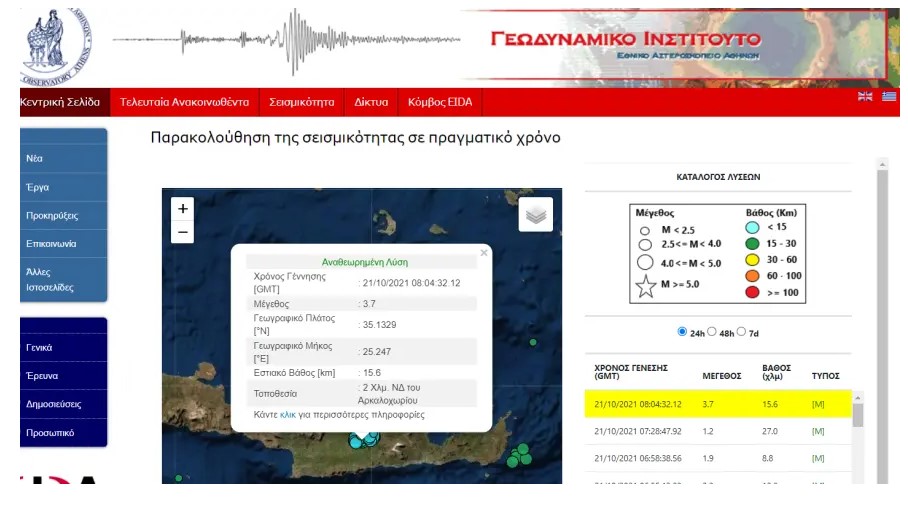Image resolution: width=908 pixels, height=518 pixels.
Task: Switch language to English flag
Action: click(x=865, y=97)
